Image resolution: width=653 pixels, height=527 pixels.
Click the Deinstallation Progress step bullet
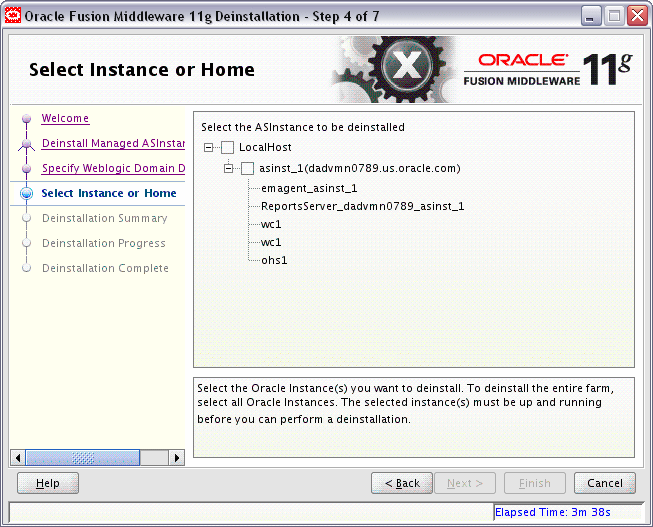(27, 243)
